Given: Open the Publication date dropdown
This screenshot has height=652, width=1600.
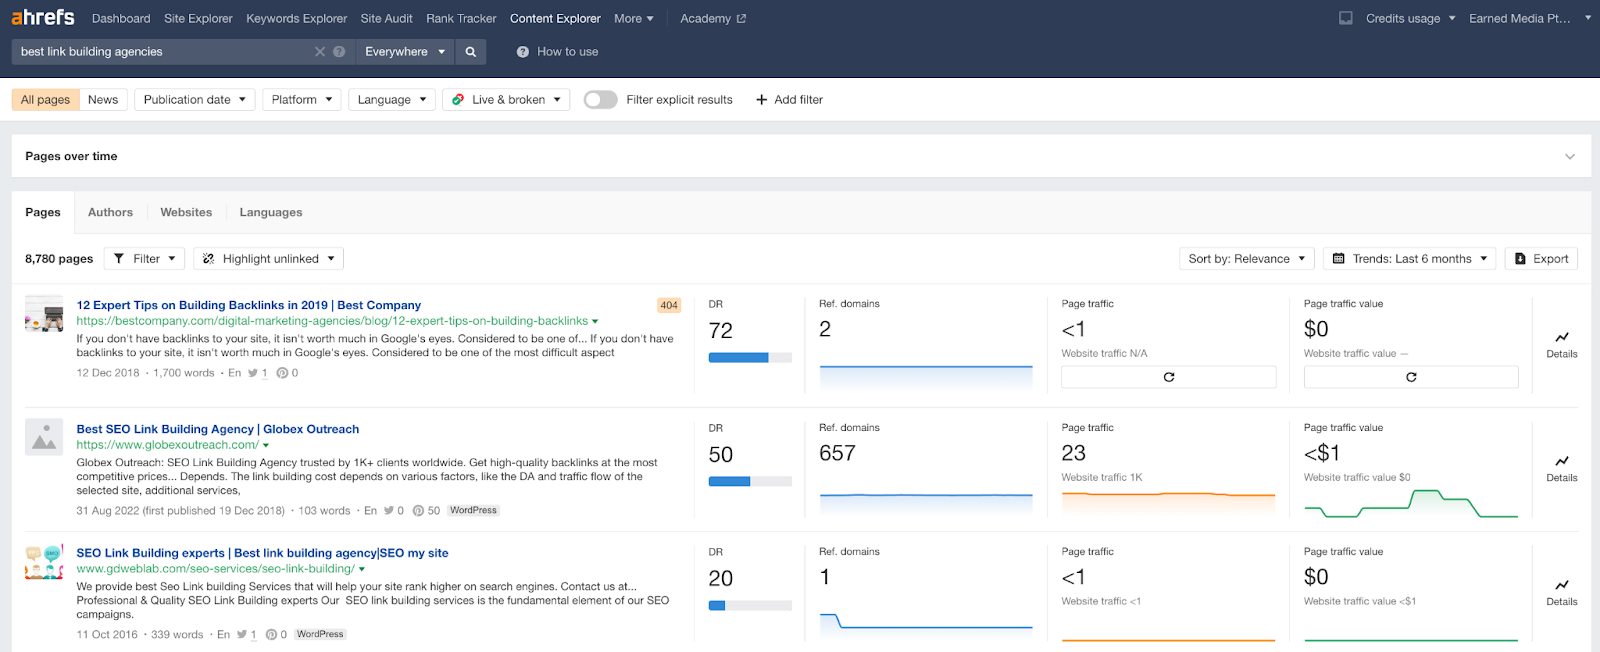Looking at the screenshot, I should (194, 100).
